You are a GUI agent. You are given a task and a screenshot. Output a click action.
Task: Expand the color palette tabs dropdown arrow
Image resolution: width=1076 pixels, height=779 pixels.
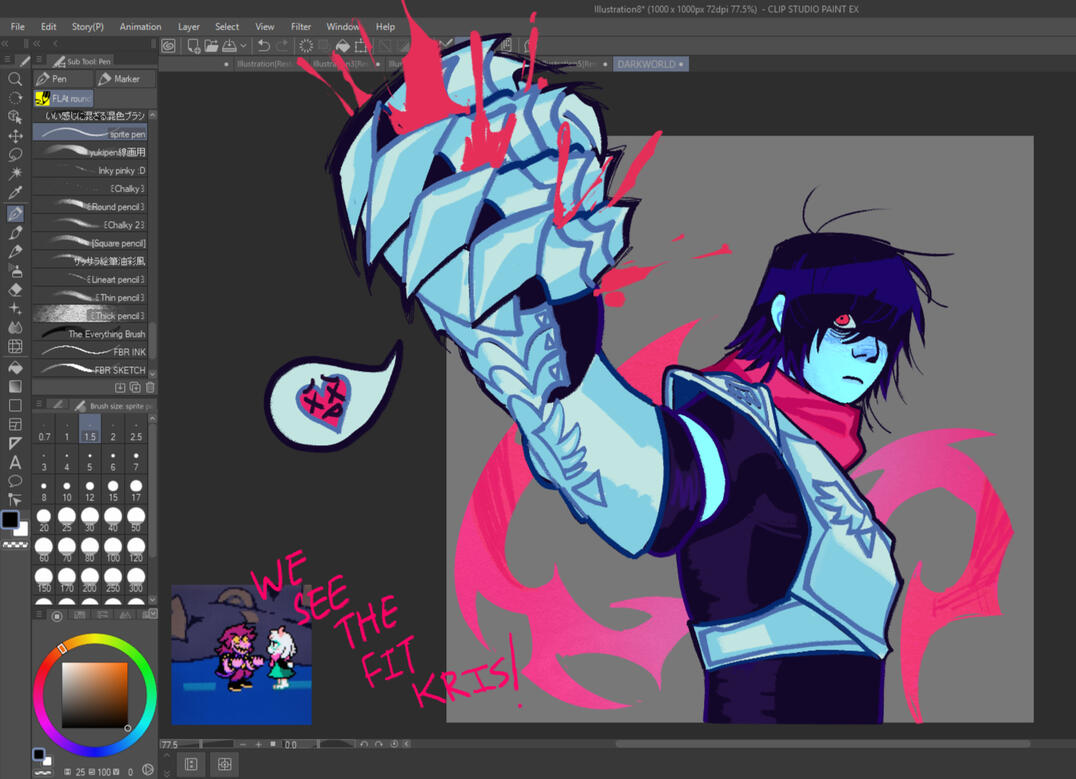(x=153, y=614)
